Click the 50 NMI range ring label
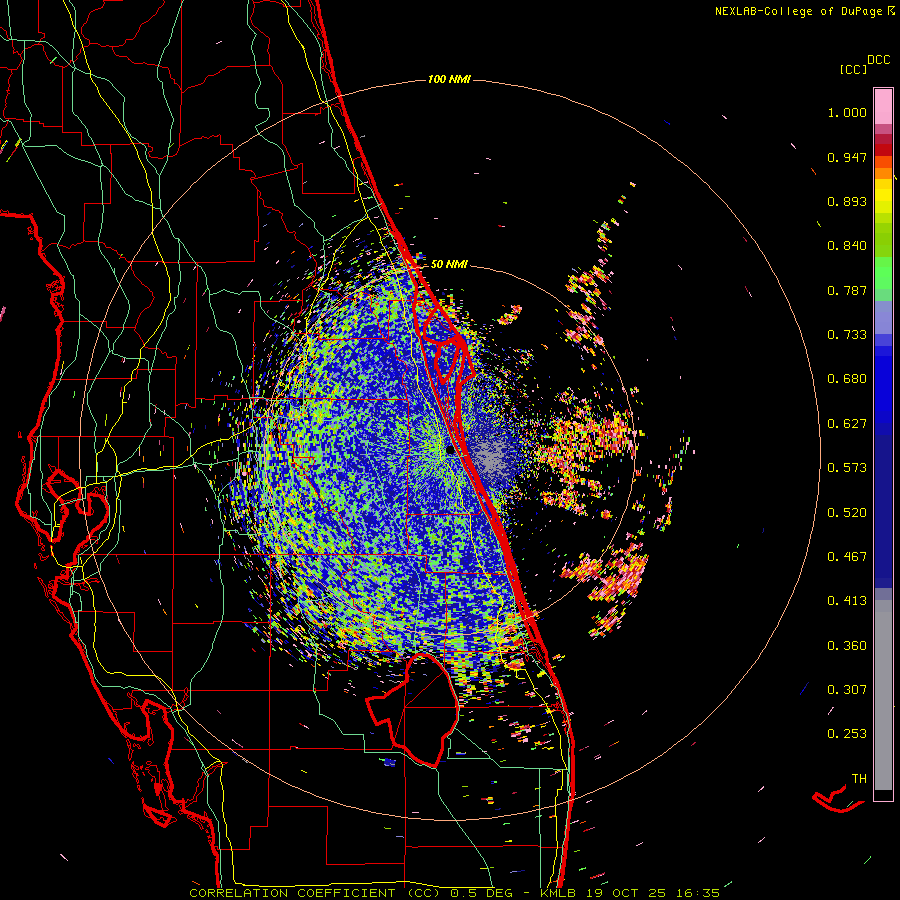 click(x=449, y=264)
